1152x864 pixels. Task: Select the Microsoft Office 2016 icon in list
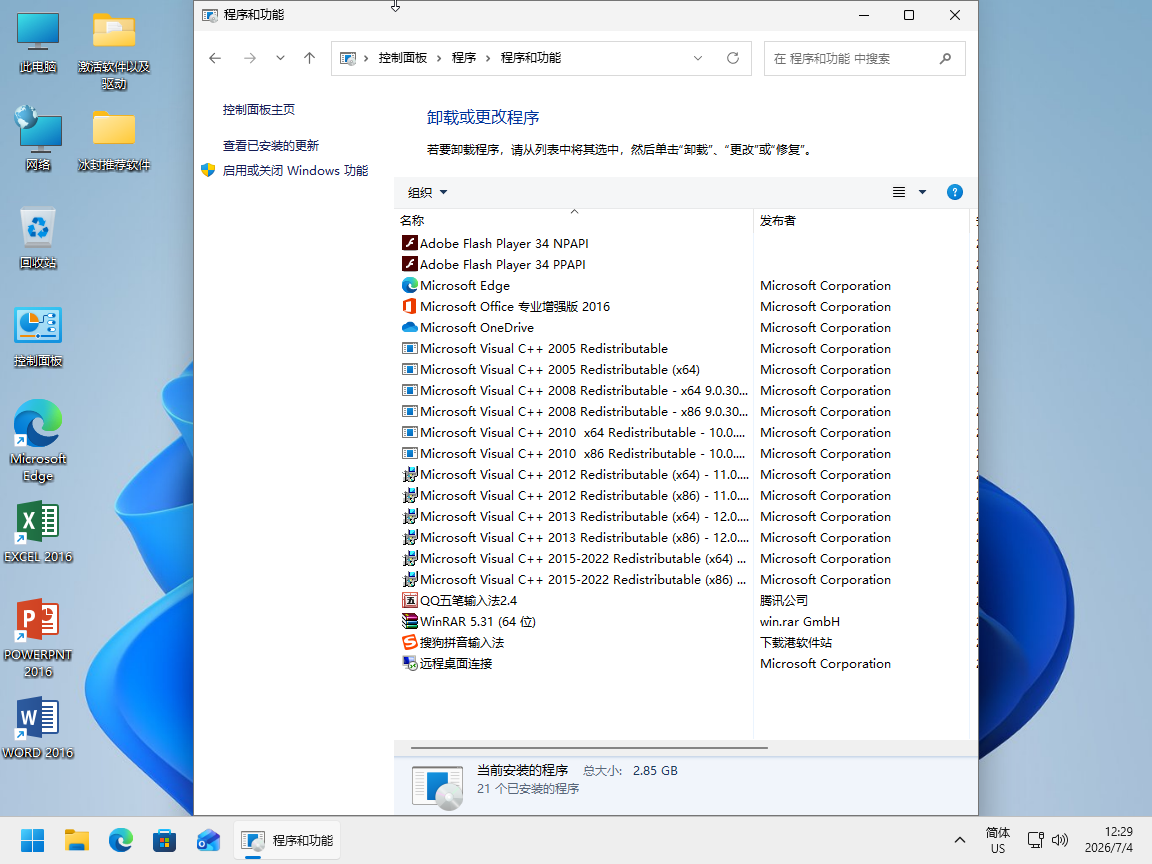click(x=409, y=306)
